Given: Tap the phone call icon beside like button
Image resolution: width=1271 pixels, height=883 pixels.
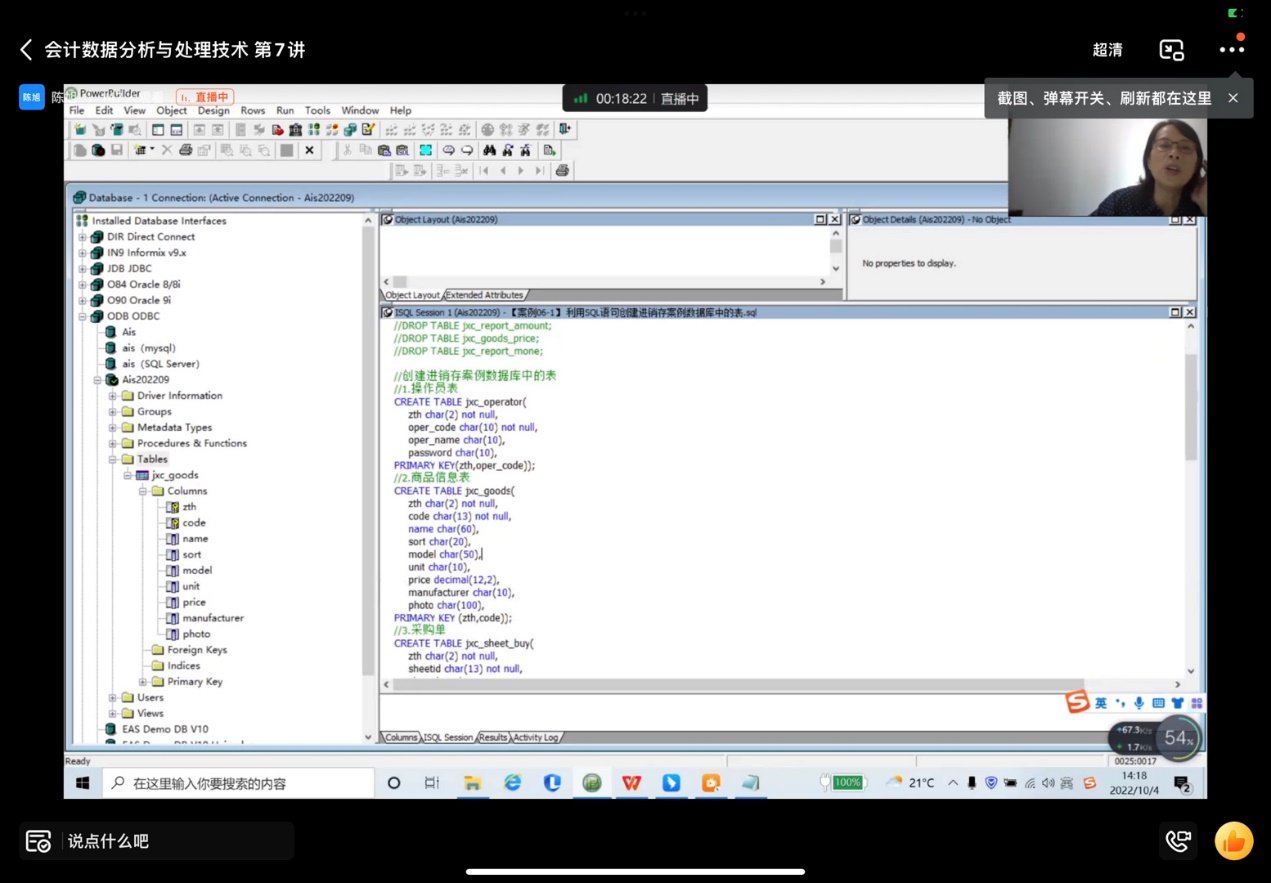Looking at the screenshot, I should [1178, 841].
